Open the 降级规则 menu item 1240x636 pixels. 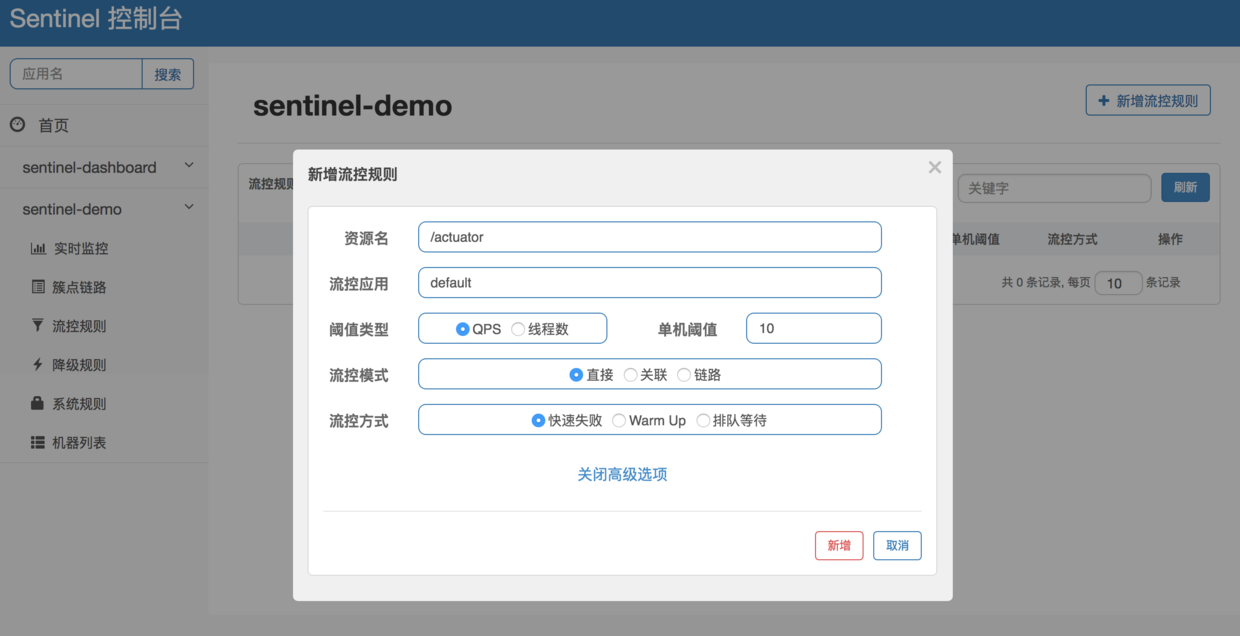pos(80,365)
